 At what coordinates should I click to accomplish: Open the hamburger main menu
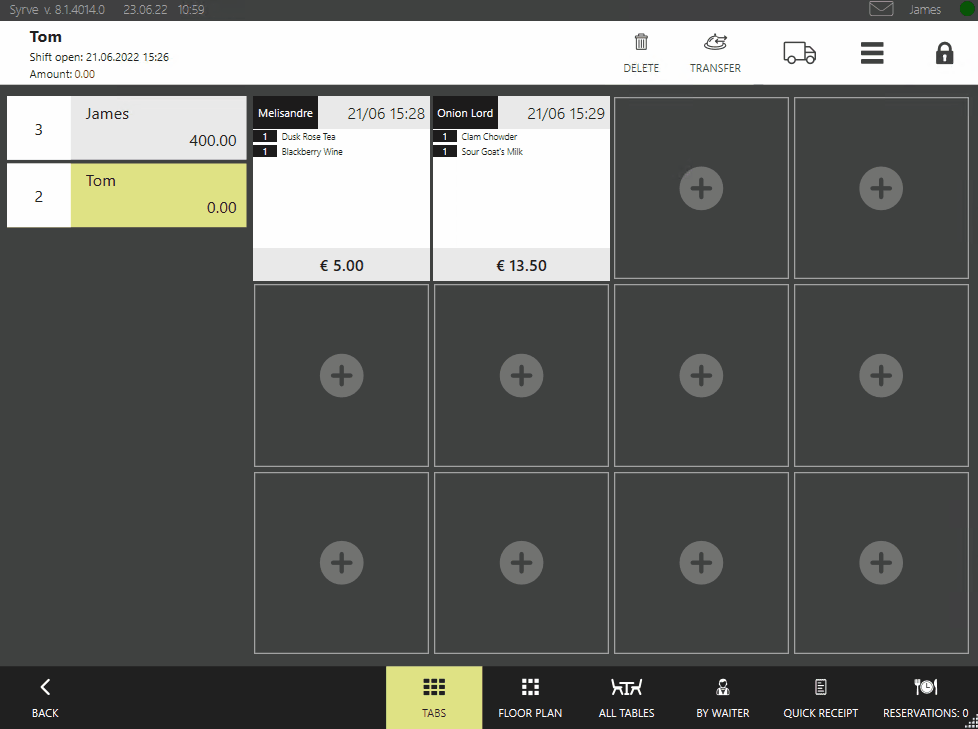coord(872,53)
